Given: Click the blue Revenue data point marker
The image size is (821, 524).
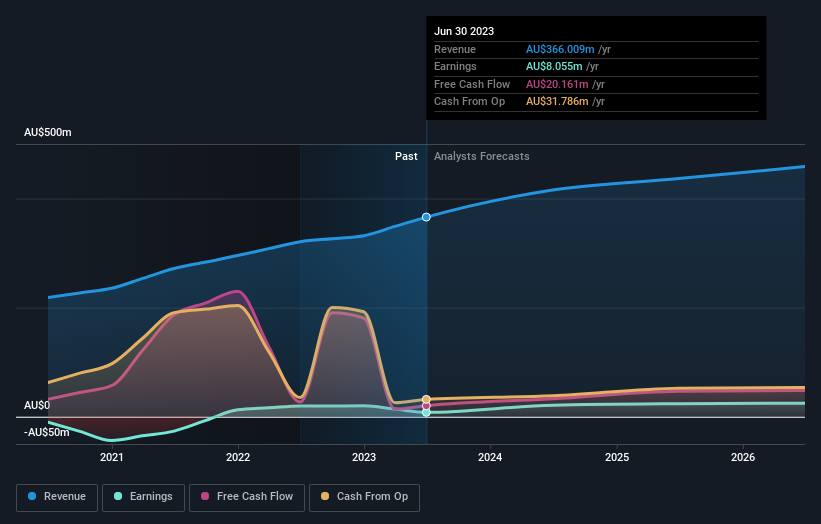Looking at the screenshot, I should click(426, 217).
